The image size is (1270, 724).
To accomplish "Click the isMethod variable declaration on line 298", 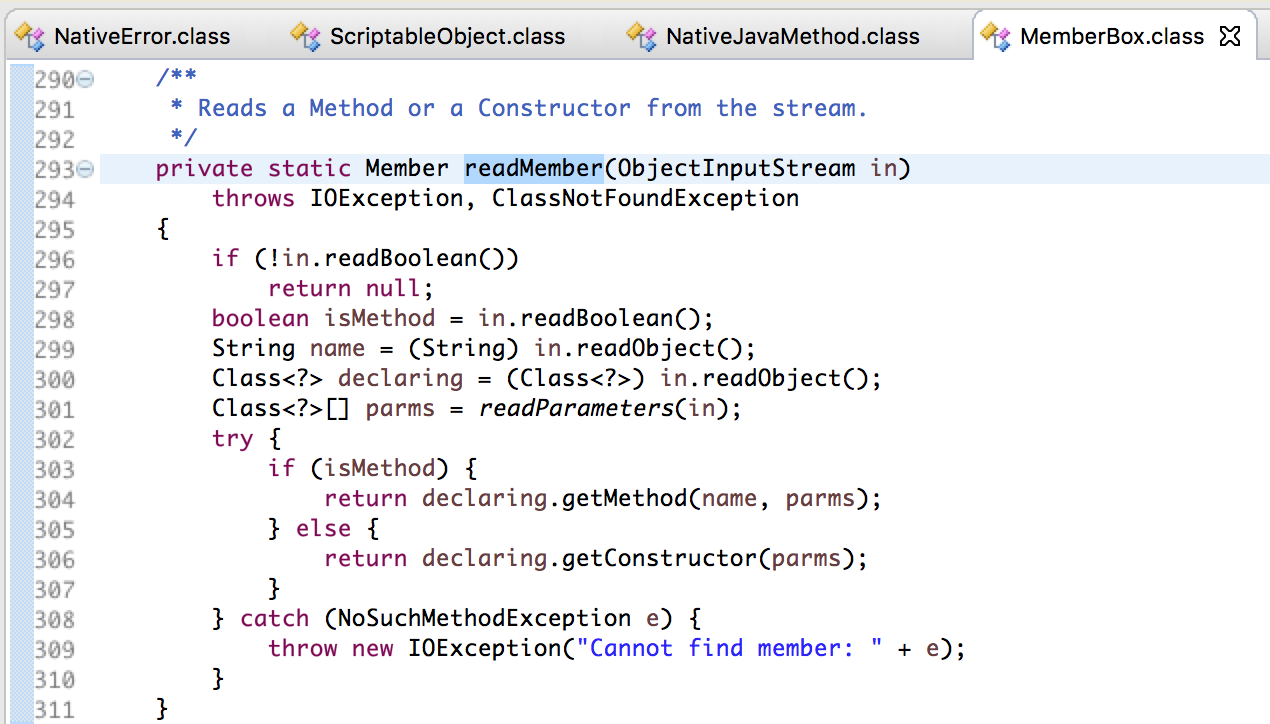I will coord(380,318).
